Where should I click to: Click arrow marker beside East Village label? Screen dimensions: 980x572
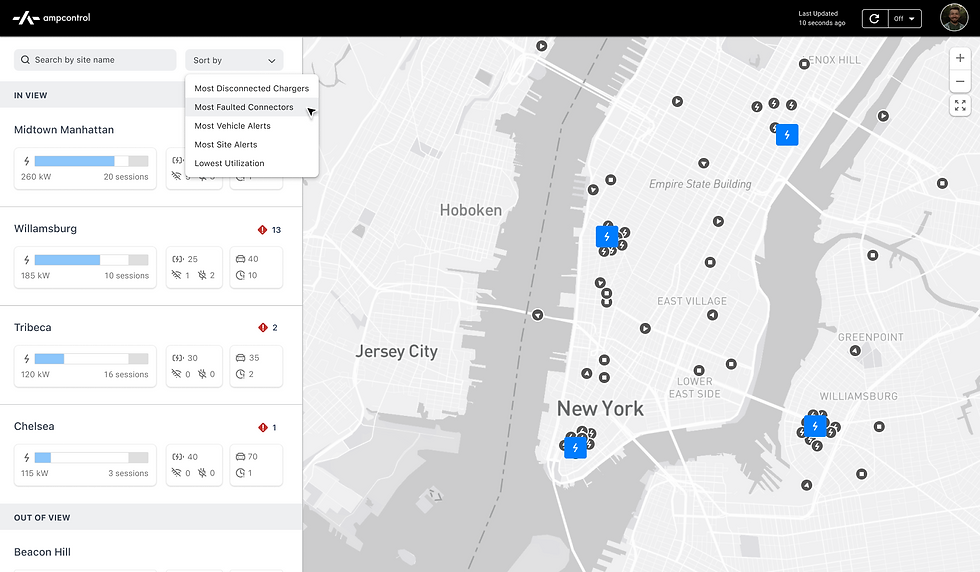[712, 315]
